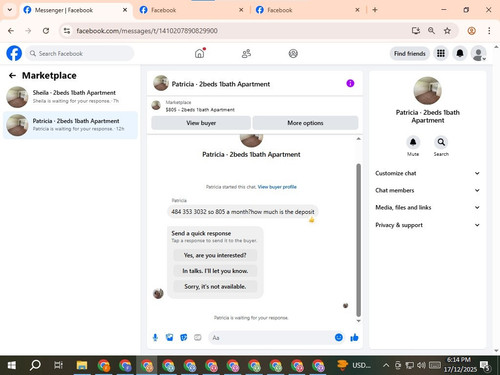Open View buyer profile link
Viewport: 500px width, 375px height.
(x=277, y=187)
